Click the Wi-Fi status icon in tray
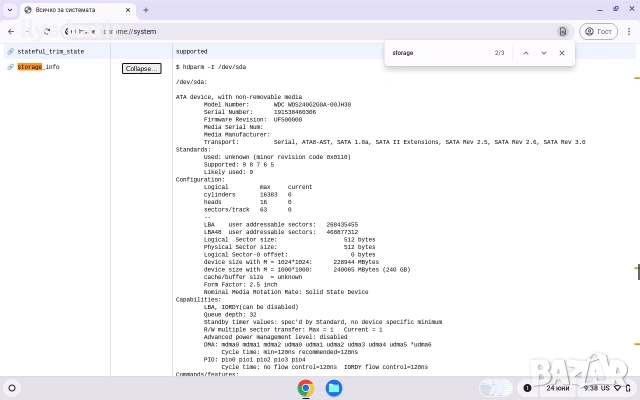The image size is (640, 400). tap(618, 388)
